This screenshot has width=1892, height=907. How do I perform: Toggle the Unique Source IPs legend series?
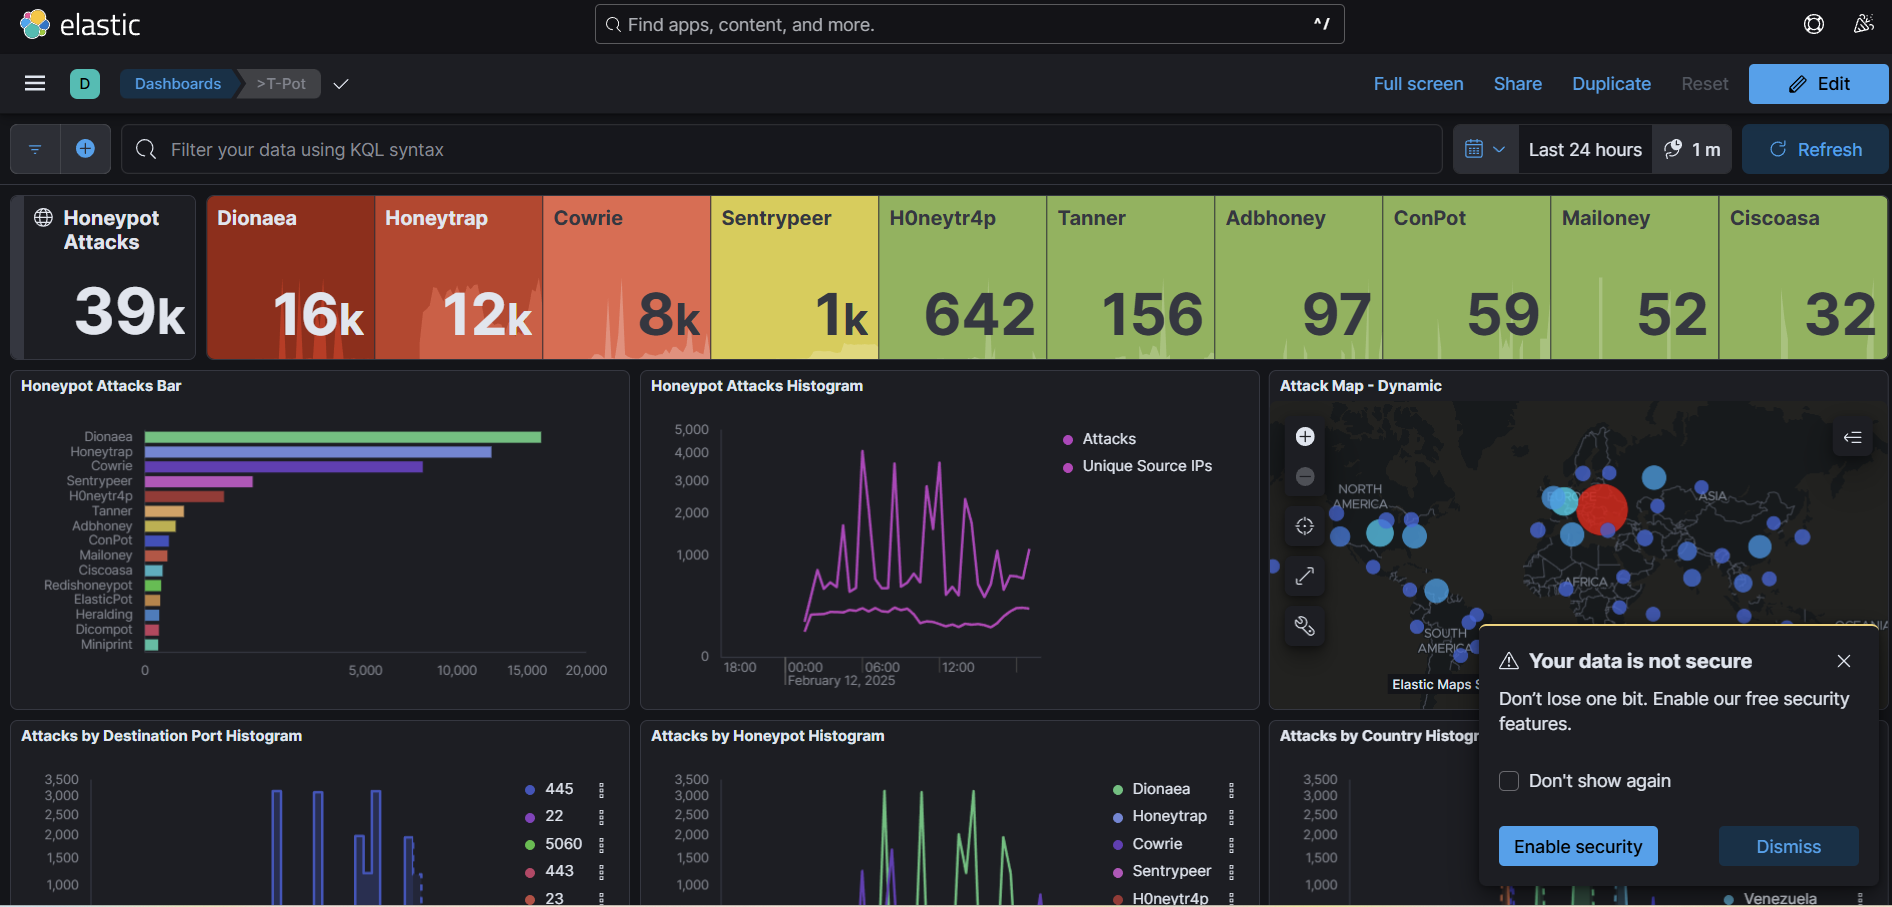[1147, 466]
